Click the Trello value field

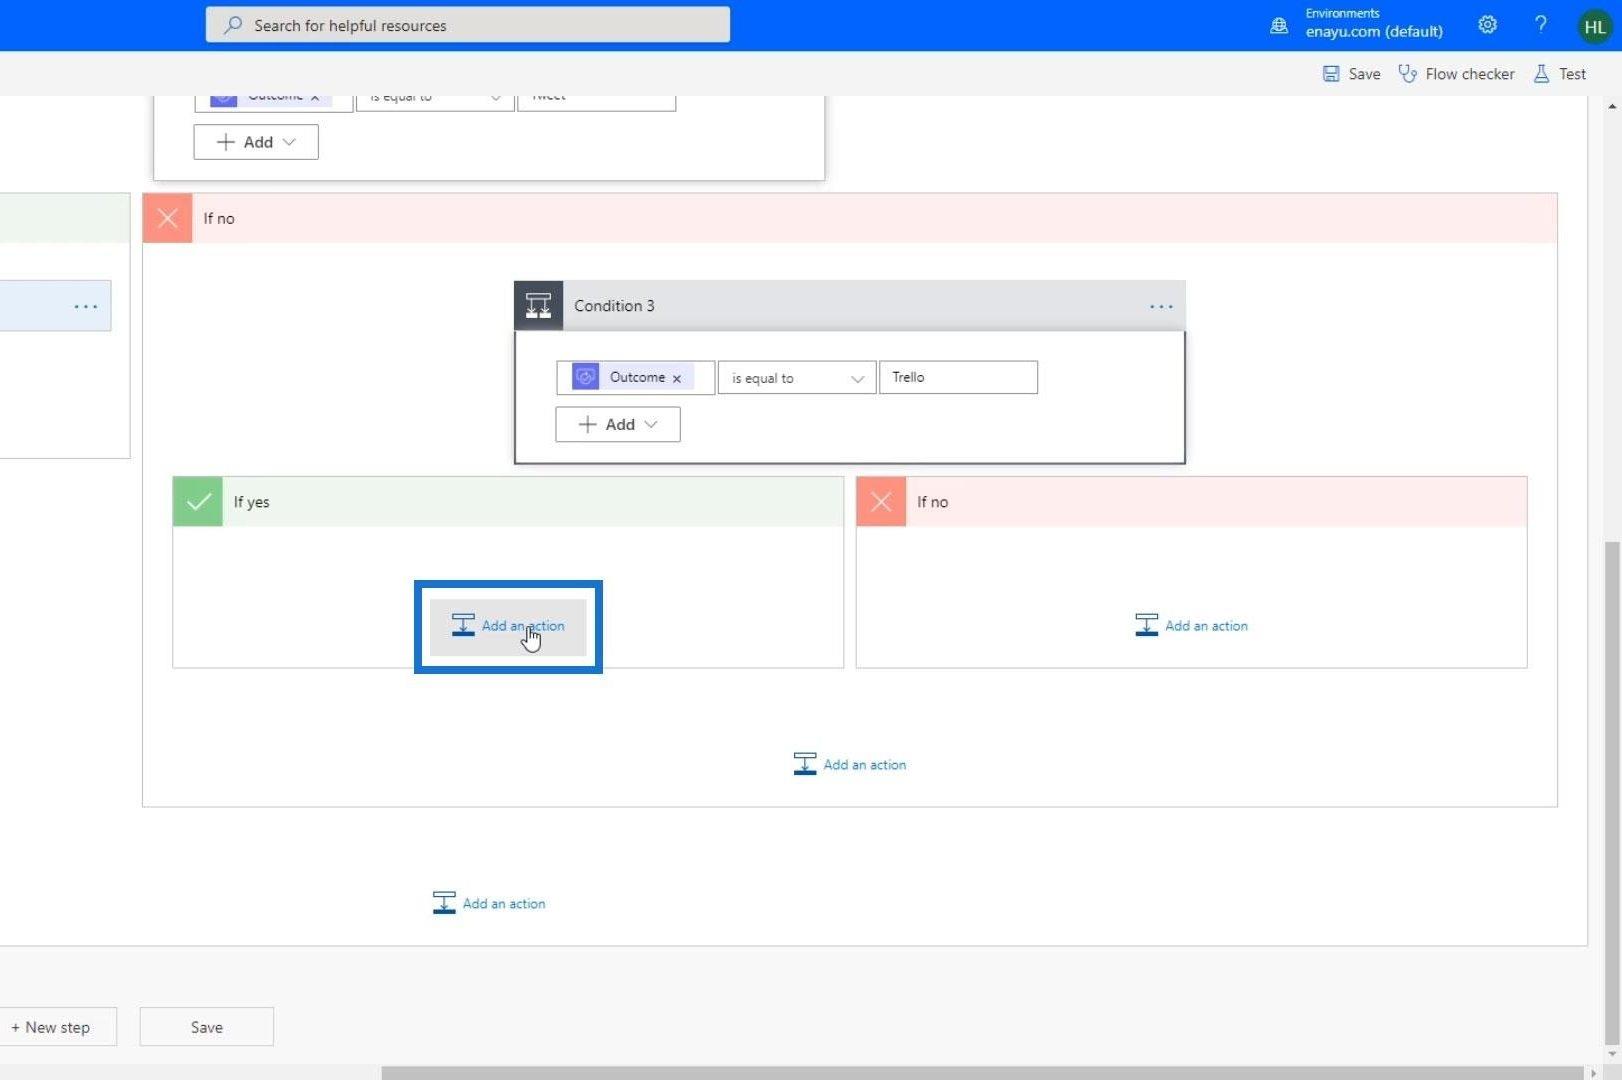958,377
